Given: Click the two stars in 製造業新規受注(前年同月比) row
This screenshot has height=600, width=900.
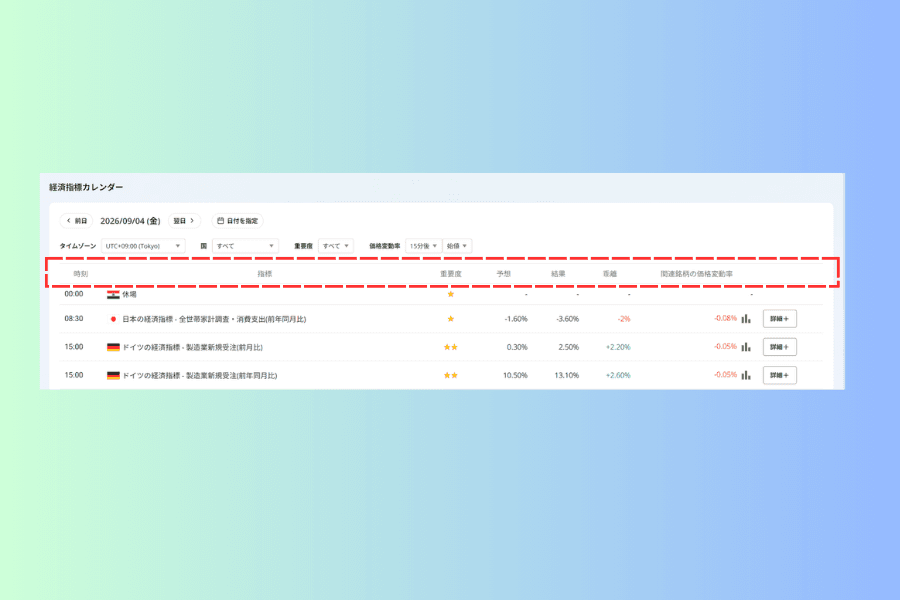Looking at the screenshot, I should tap(451, 375).
